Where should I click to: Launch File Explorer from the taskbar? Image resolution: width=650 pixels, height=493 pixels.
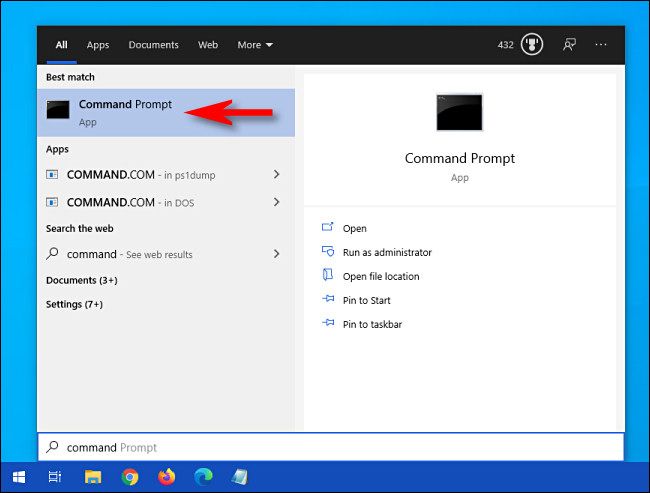(93, 477)
